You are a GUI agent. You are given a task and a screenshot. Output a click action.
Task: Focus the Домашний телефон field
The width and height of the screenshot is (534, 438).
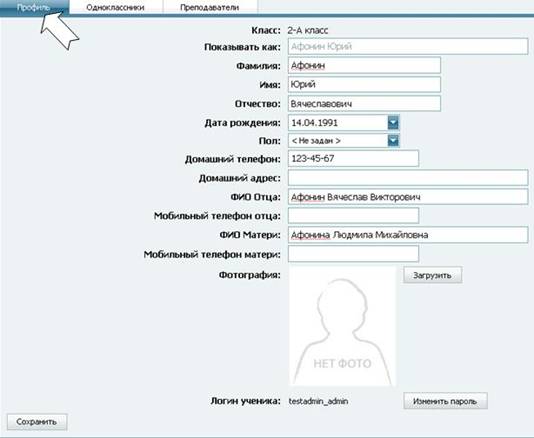(x=353, y=158)
